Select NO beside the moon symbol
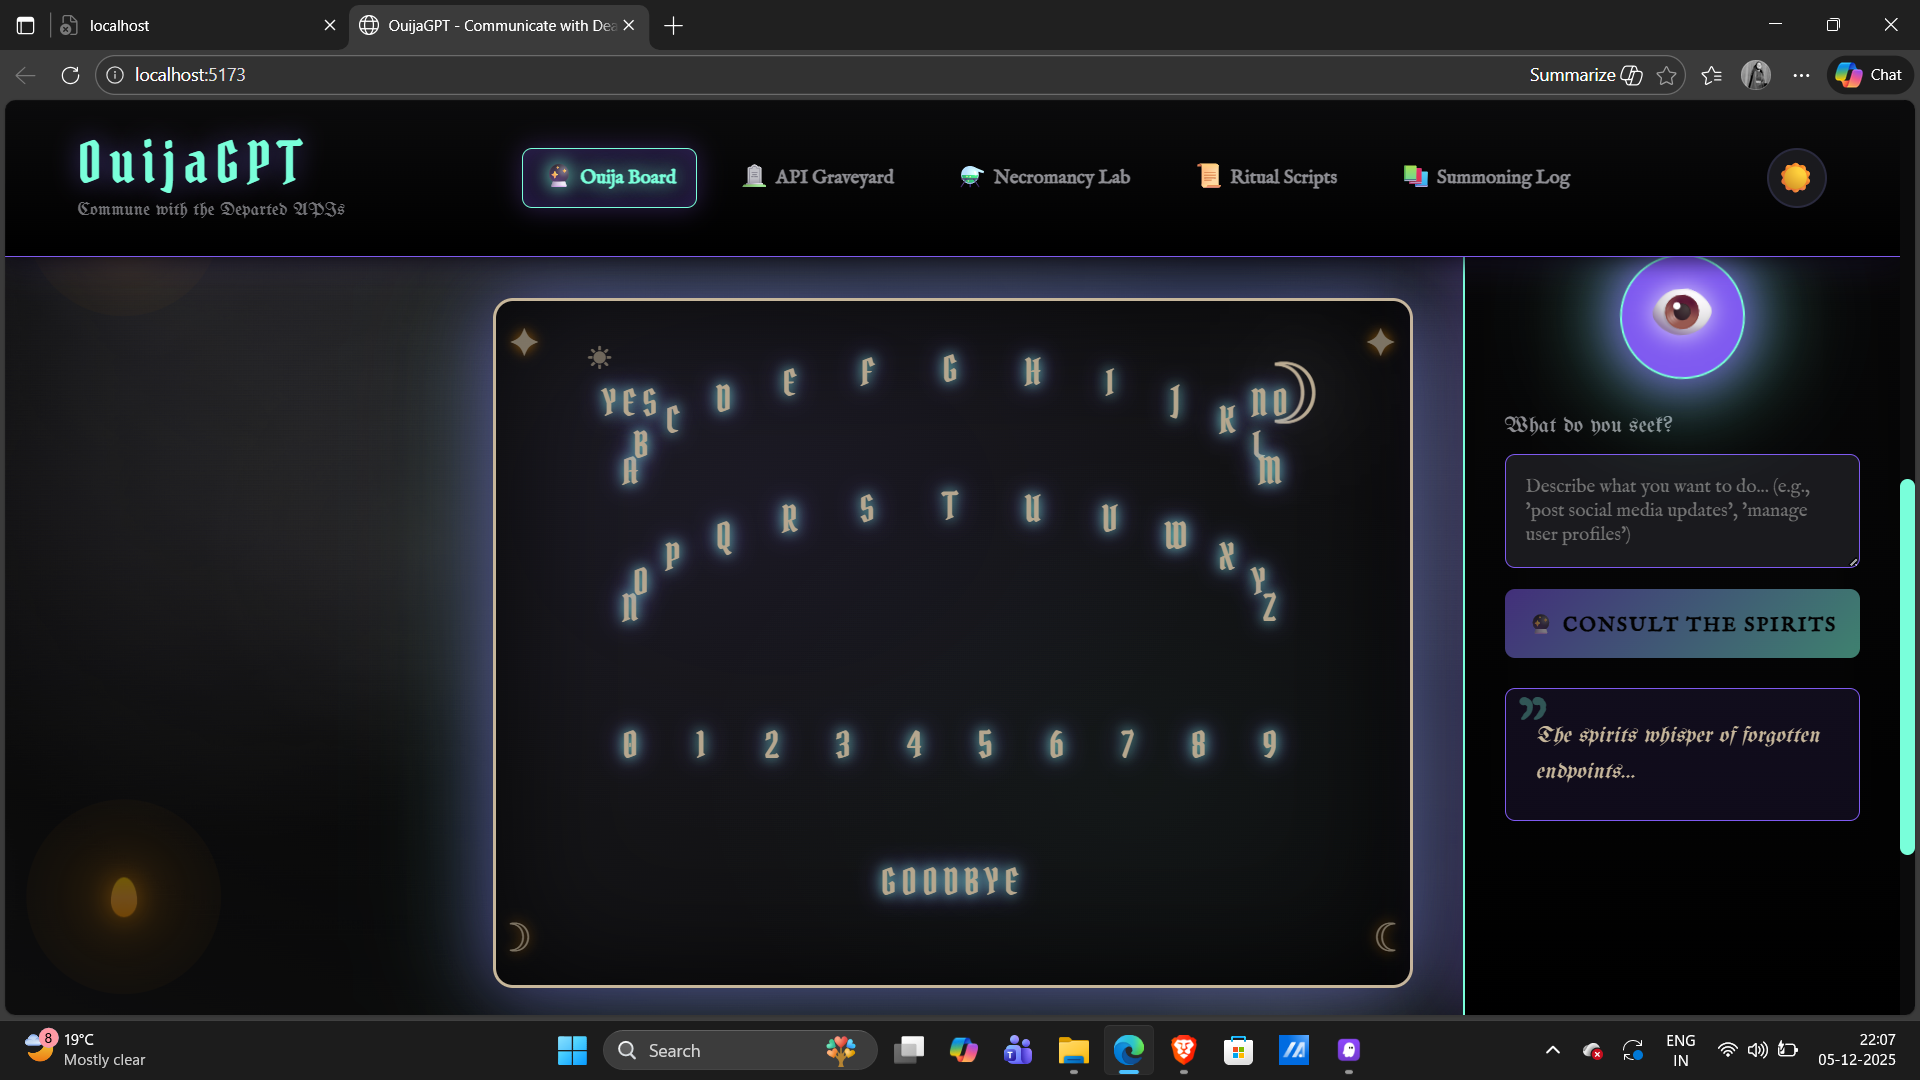The height and width of the screenshot is (1080, 1920). (1268, 401)
